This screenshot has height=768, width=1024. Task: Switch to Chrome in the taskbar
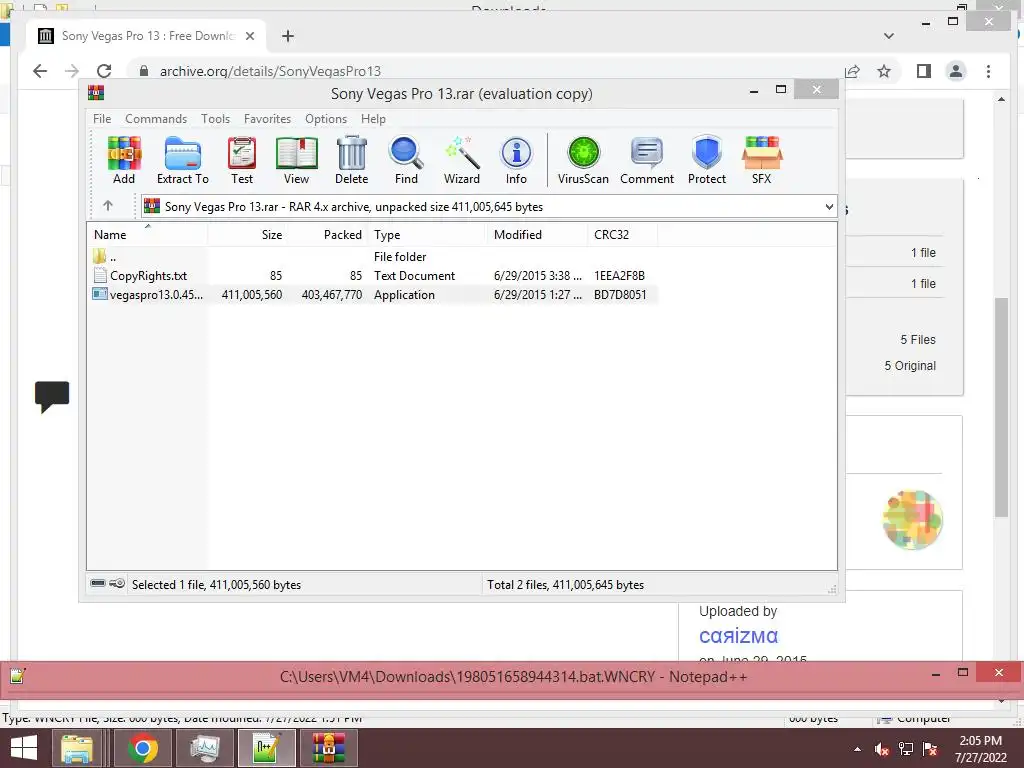point(143,748)
